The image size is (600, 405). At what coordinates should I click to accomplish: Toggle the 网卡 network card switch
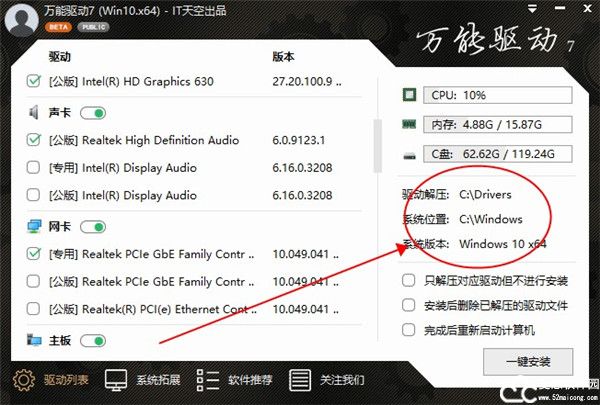coord(93,227)
